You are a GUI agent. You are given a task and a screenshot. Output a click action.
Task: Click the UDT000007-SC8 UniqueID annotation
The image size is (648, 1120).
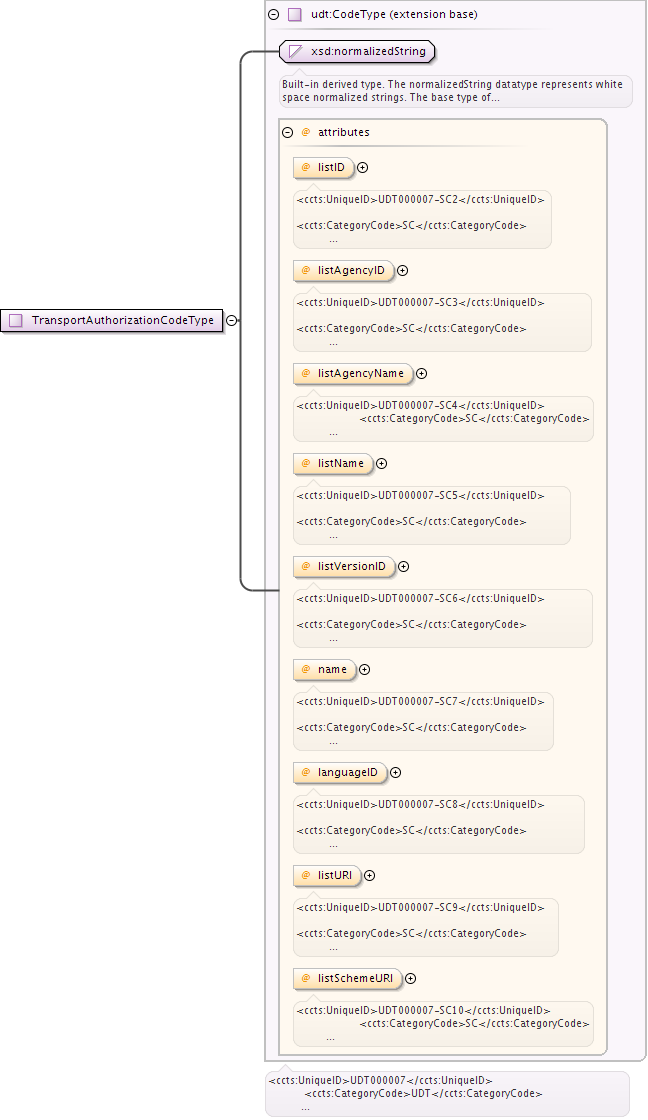(421, 804)
